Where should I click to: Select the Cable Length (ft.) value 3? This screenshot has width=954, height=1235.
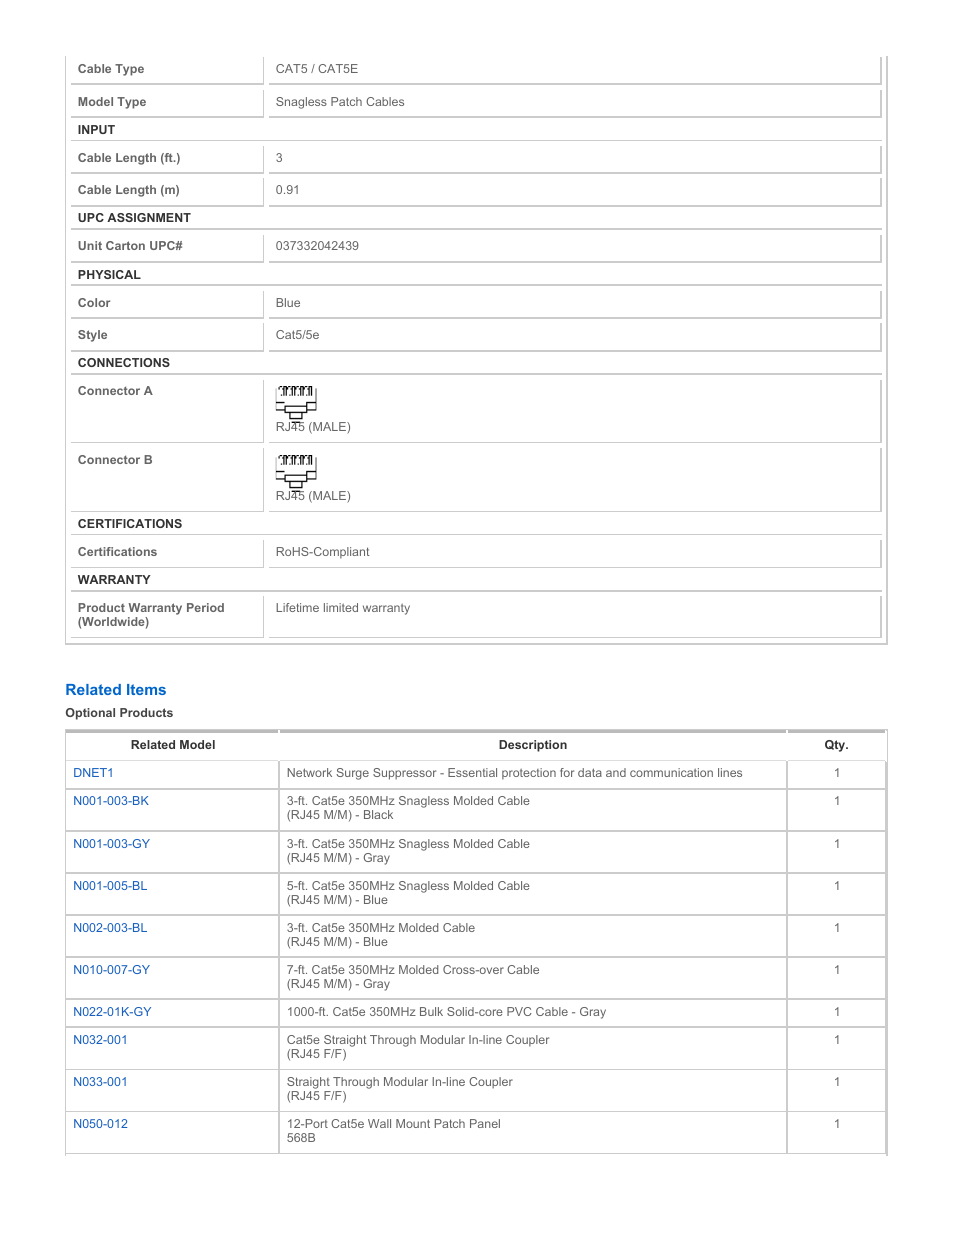[279, 158]
